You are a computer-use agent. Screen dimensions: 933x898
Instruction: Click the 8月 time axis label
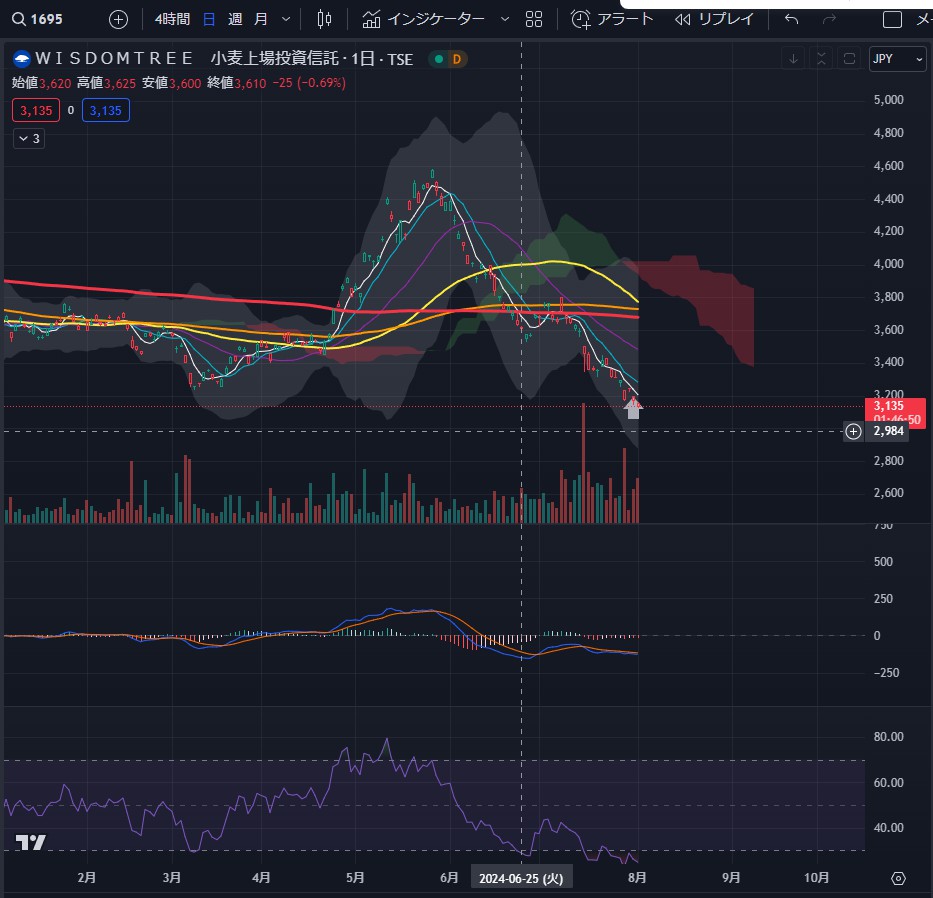pyautogui.click(x=637, y=878)
